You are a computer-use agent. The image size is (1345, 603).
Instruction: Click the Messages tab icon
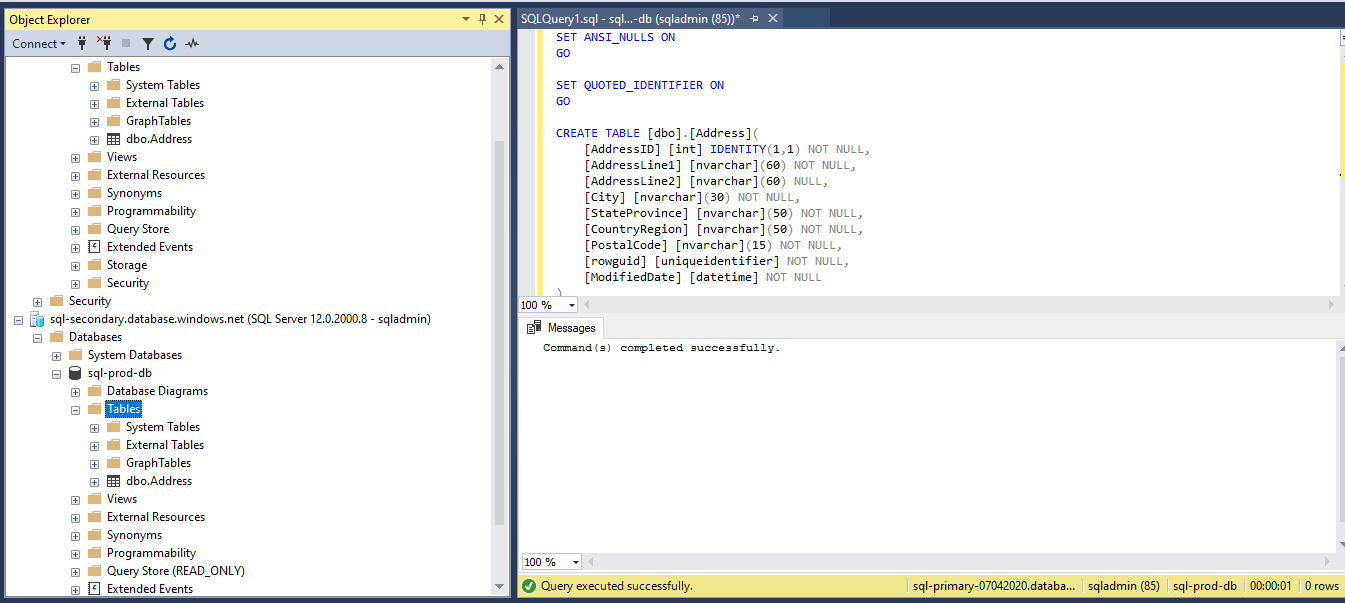(x=535, y=328)
